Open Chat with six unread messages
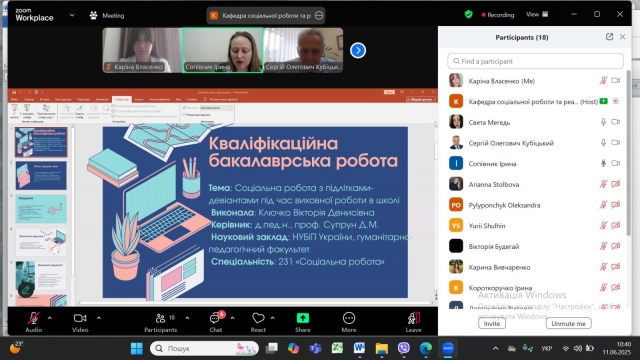640x360 pixels. tap(216, 322)
